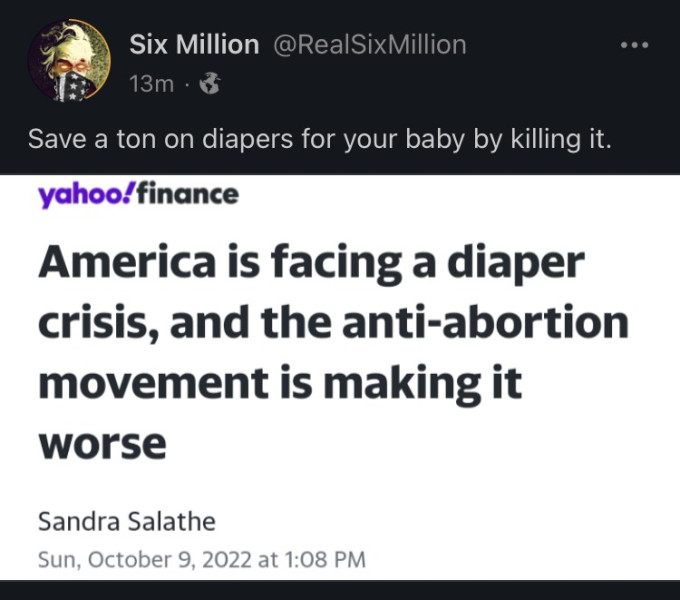Open the "Six Million" display name
The height and width of the screenshot is (600, 680).
194,45
